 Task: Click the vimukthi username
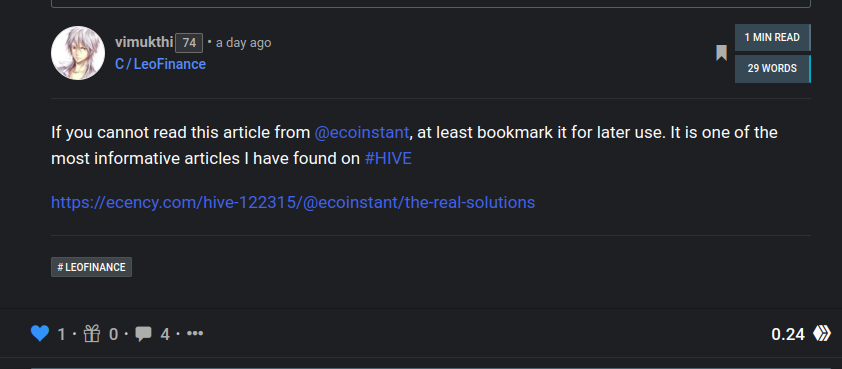pyautogui.click(x=144, y=42)
